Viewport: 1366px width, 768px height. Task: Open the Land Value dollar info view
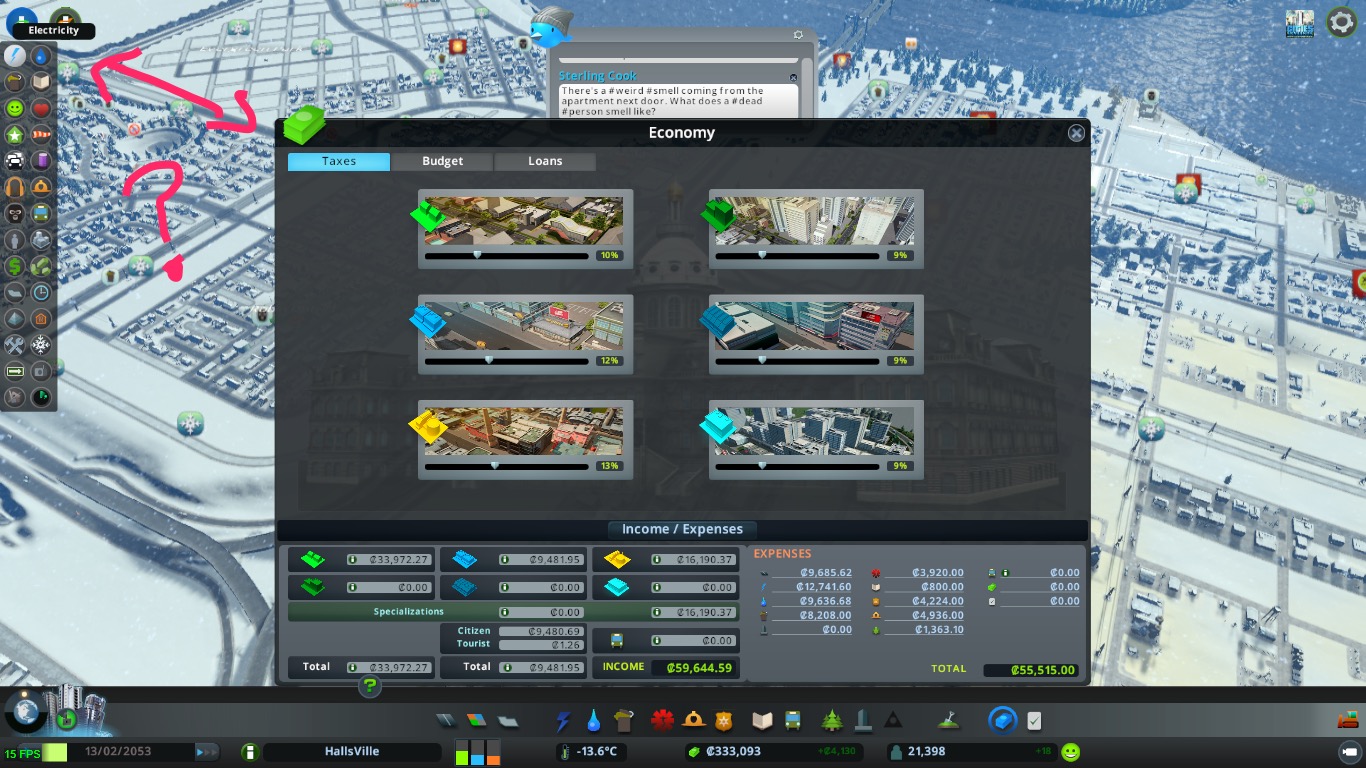tap(16, 266)
